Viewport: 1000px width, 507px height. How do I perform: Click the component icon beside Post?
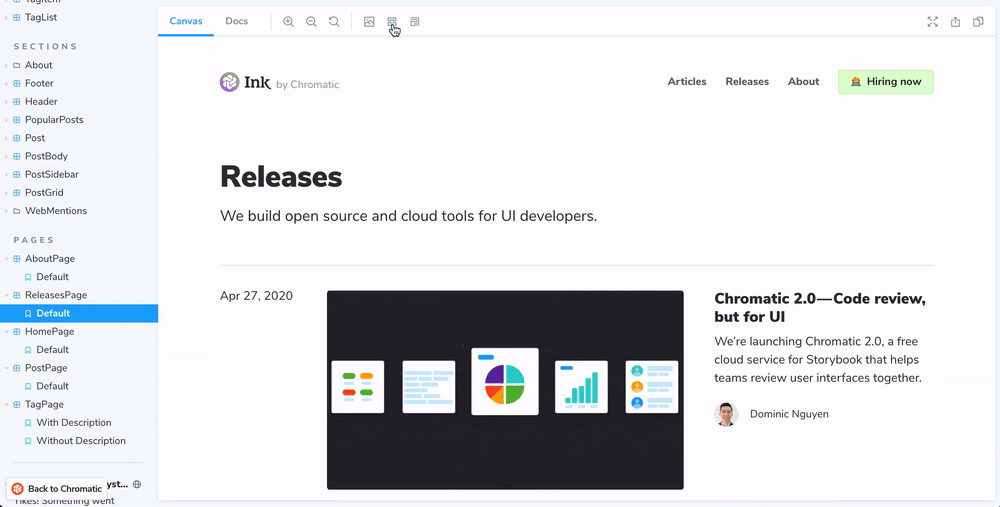click(x=17, y=138)
